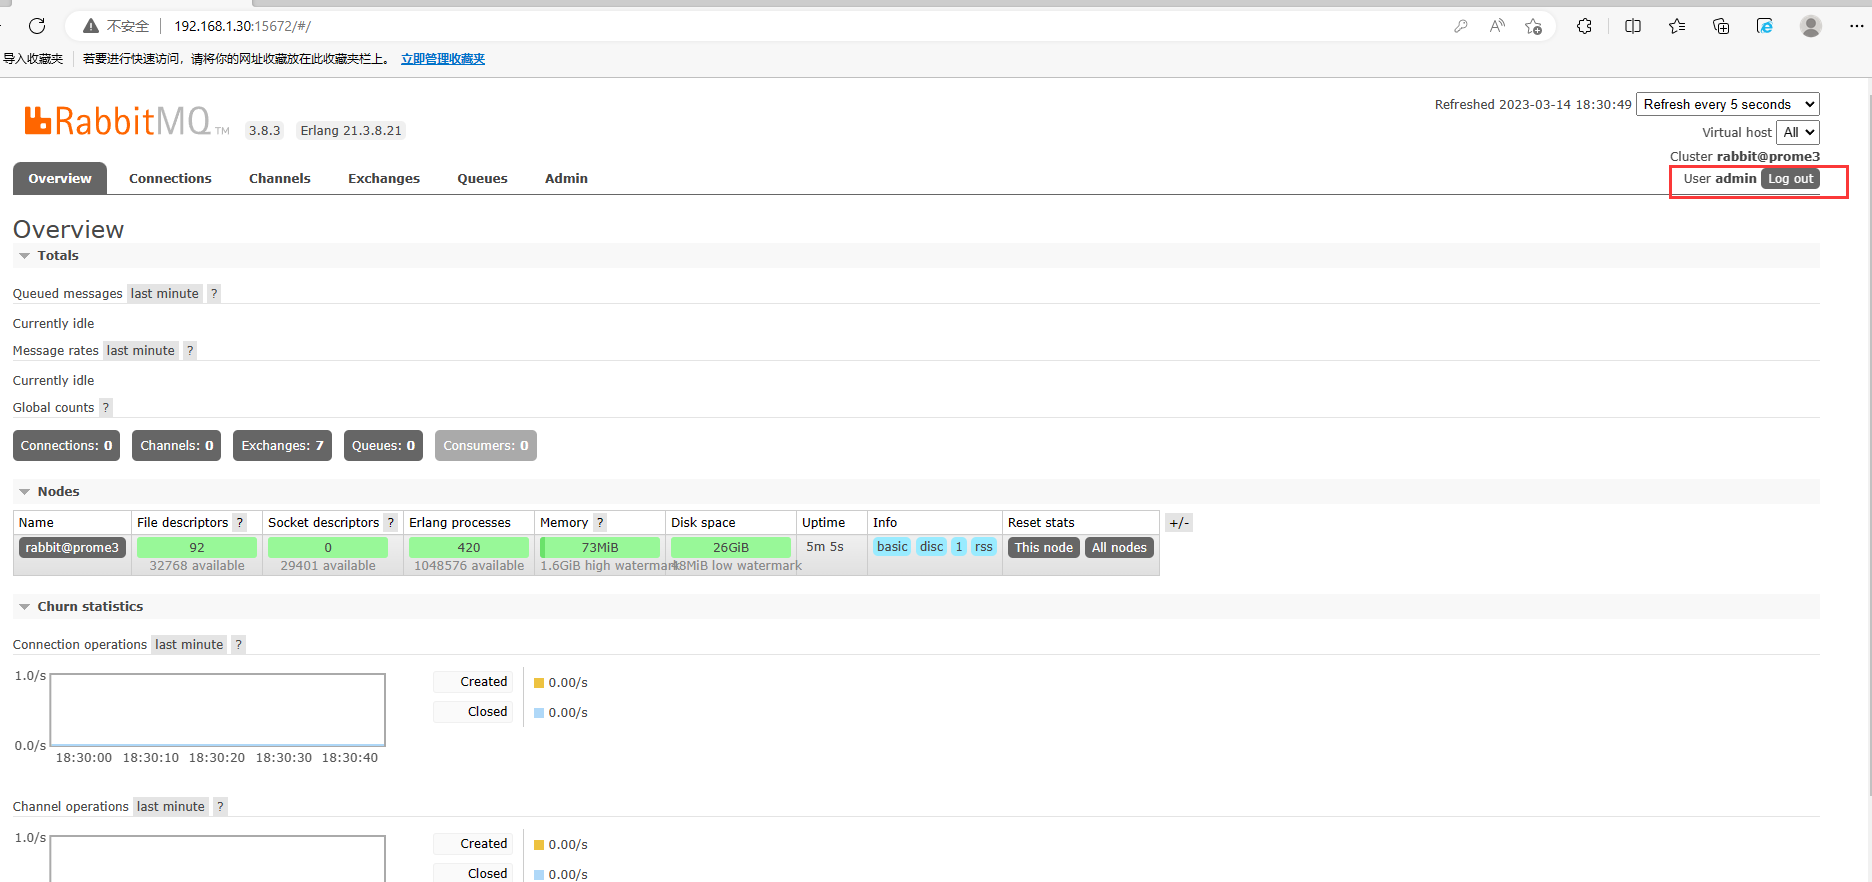
Task: Click the Consumers: 0 count button
Action: click(486, 445)
